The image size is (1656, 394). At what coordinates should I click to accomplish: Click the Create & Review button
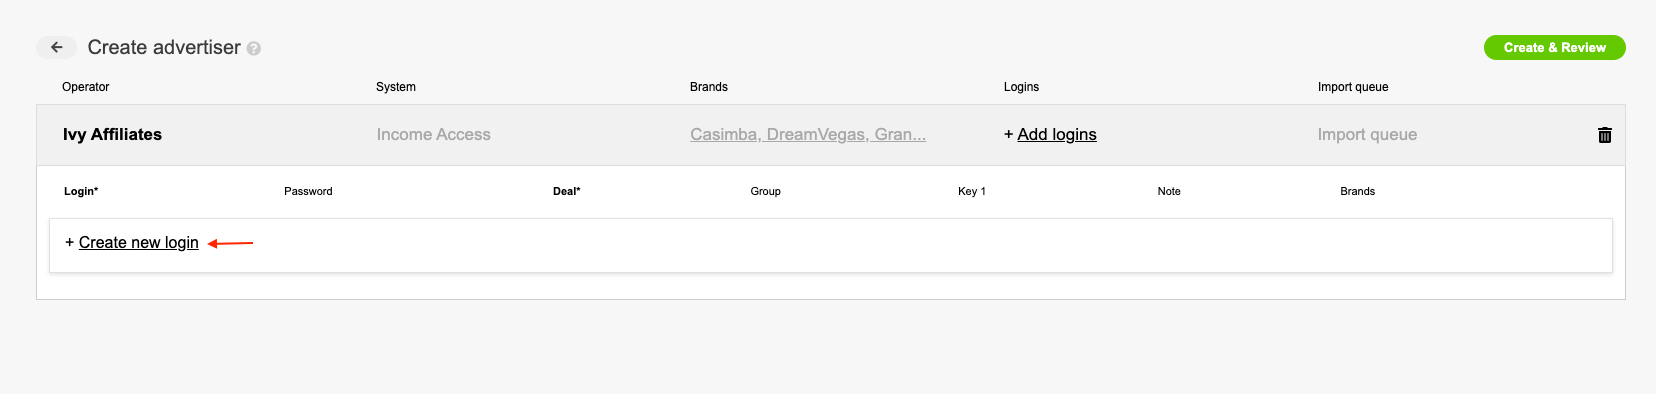[x=1554, y=47]
